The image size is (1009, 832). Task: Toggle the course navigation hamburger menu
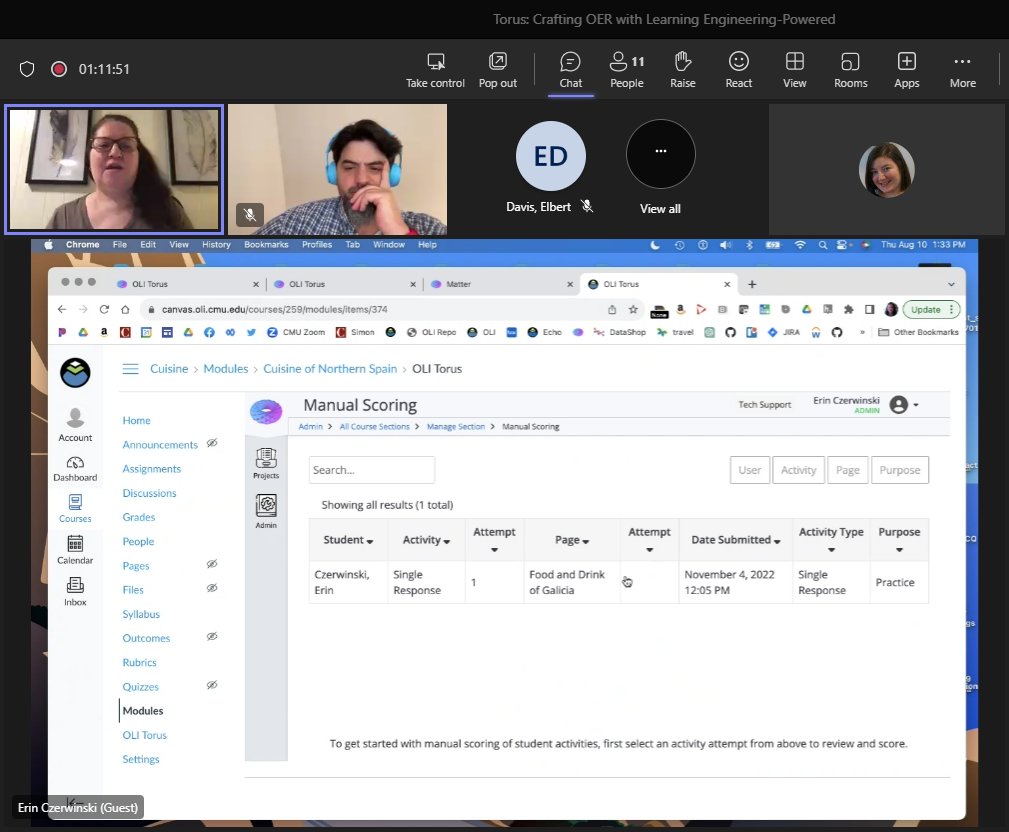point(131,369)
